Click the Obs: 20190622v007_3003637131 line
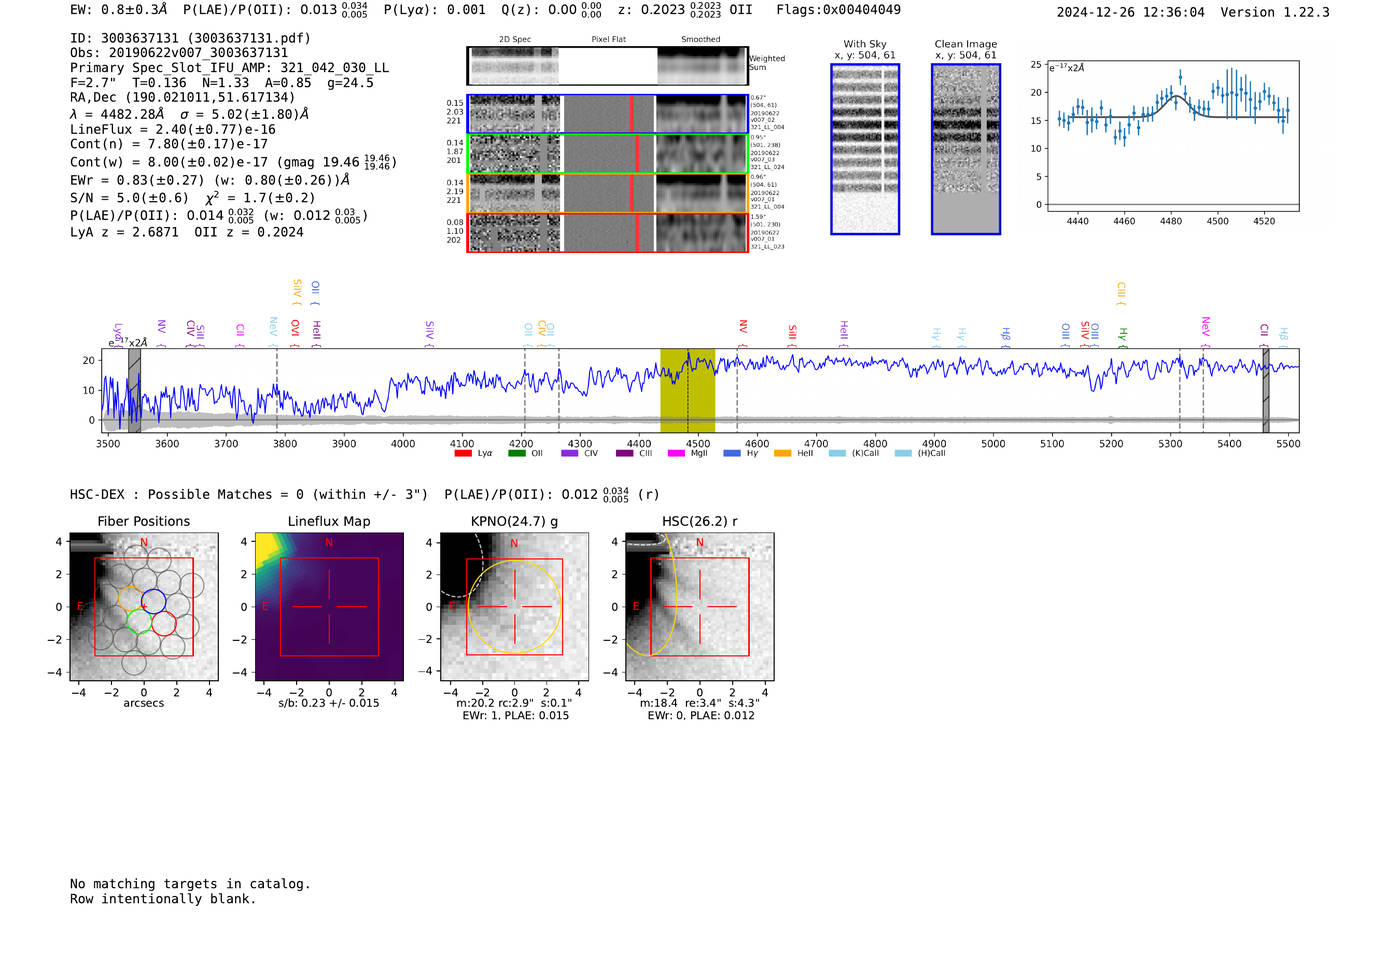The image size is (1400, 953). click(179, 53)
